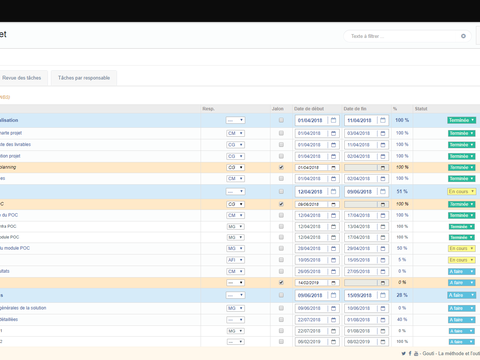Open calendar icon beside 29/04/2018 end date
This screenshot has width=480, height=360.
click(383, 249)
